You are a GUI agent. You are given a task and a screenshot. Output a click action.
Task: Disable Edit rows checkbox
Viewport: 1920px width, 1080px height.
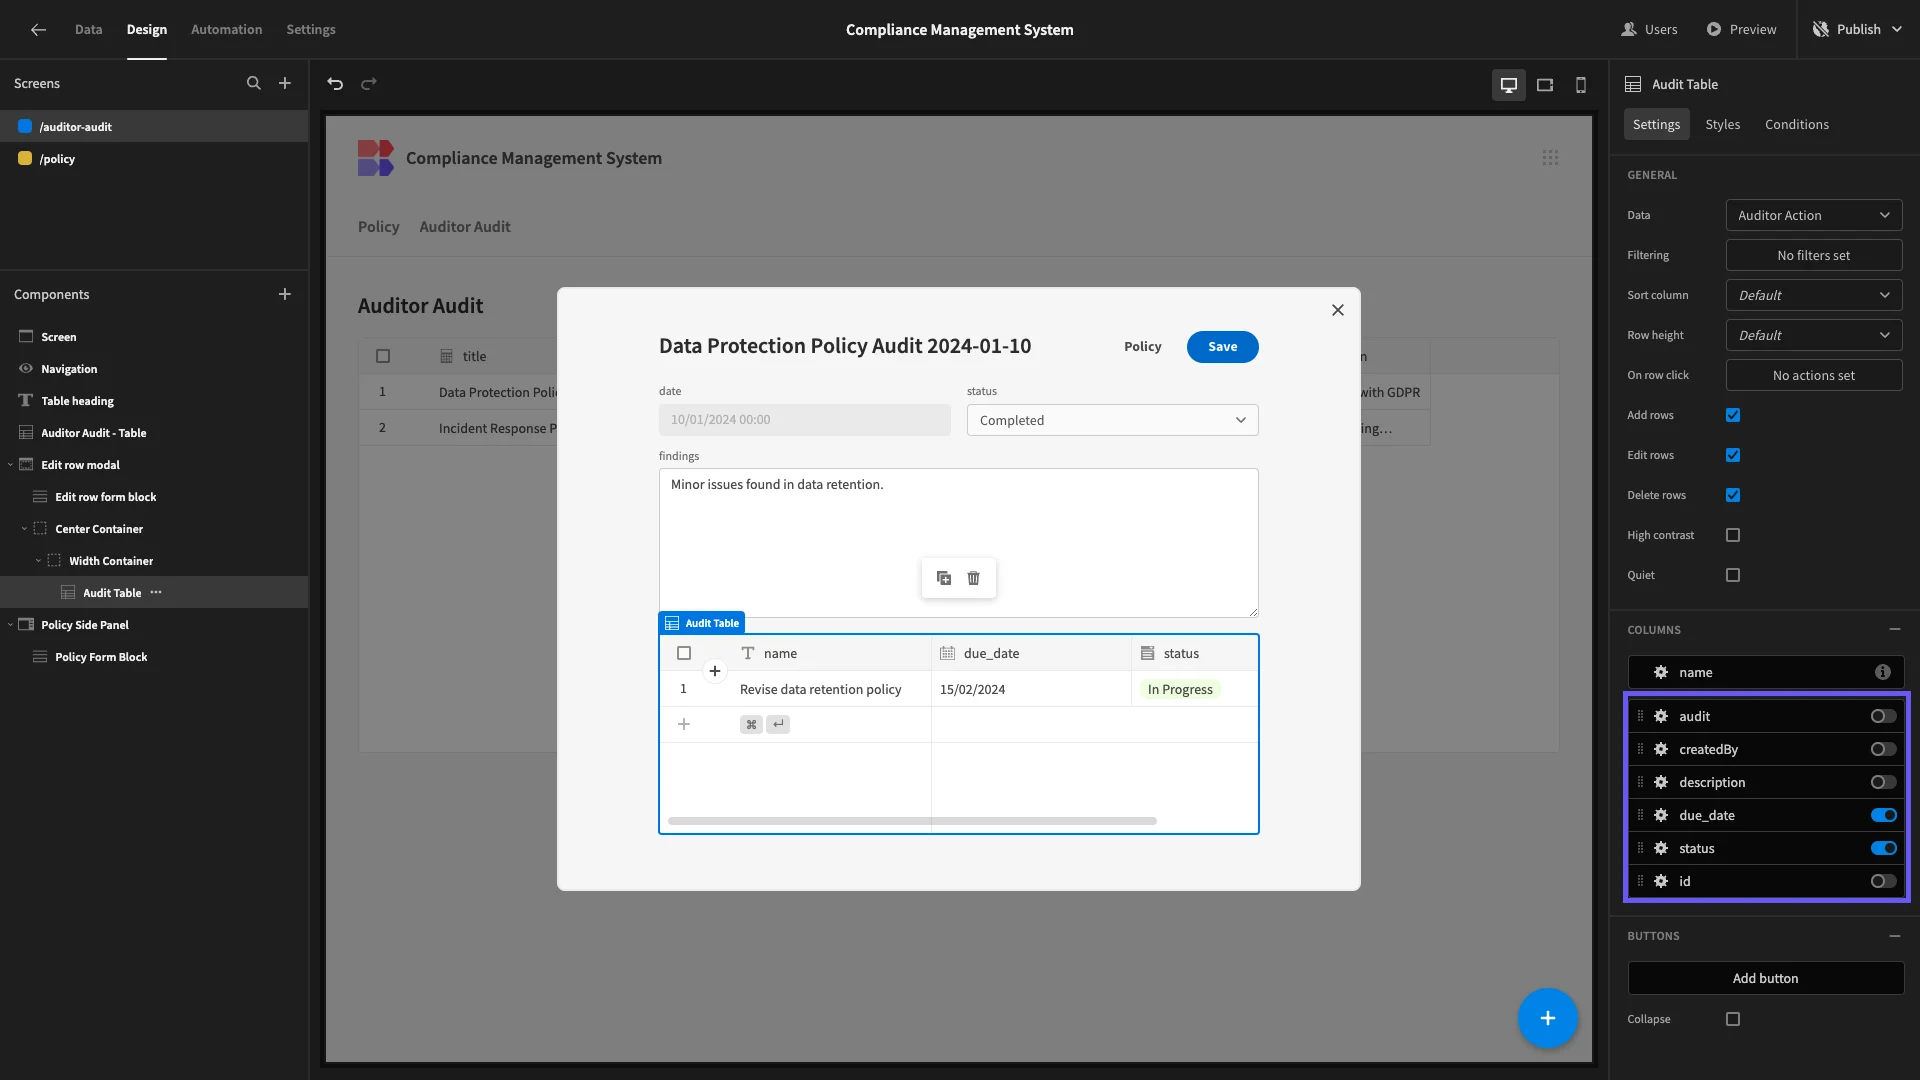[x=1733, y=455]
